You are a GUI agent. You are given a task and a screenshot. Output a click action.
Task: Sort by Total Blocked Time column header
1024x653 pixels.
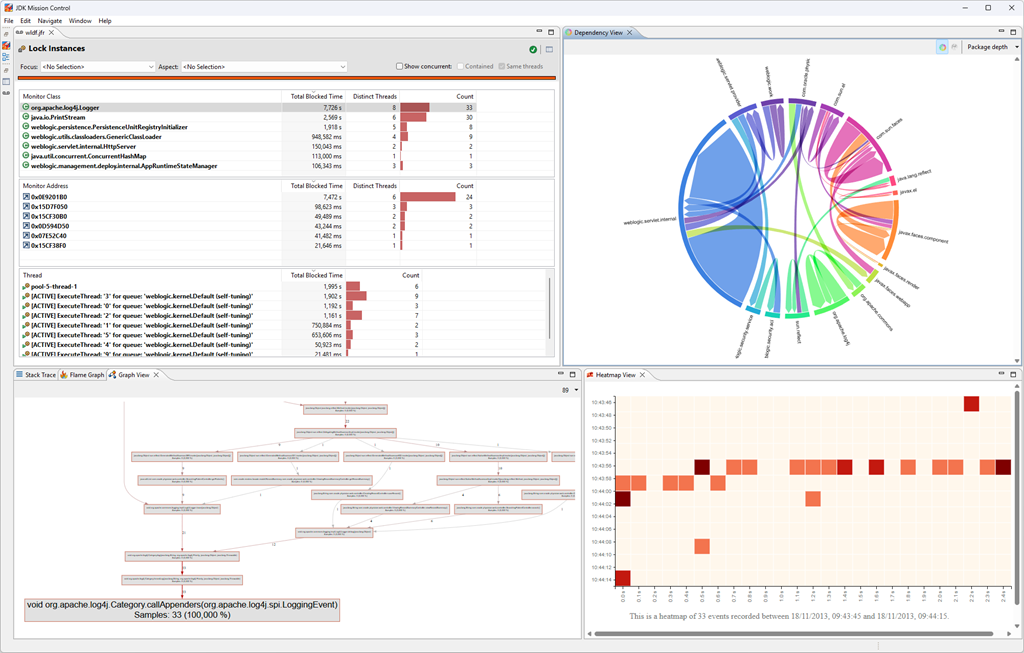pos(316,96)
